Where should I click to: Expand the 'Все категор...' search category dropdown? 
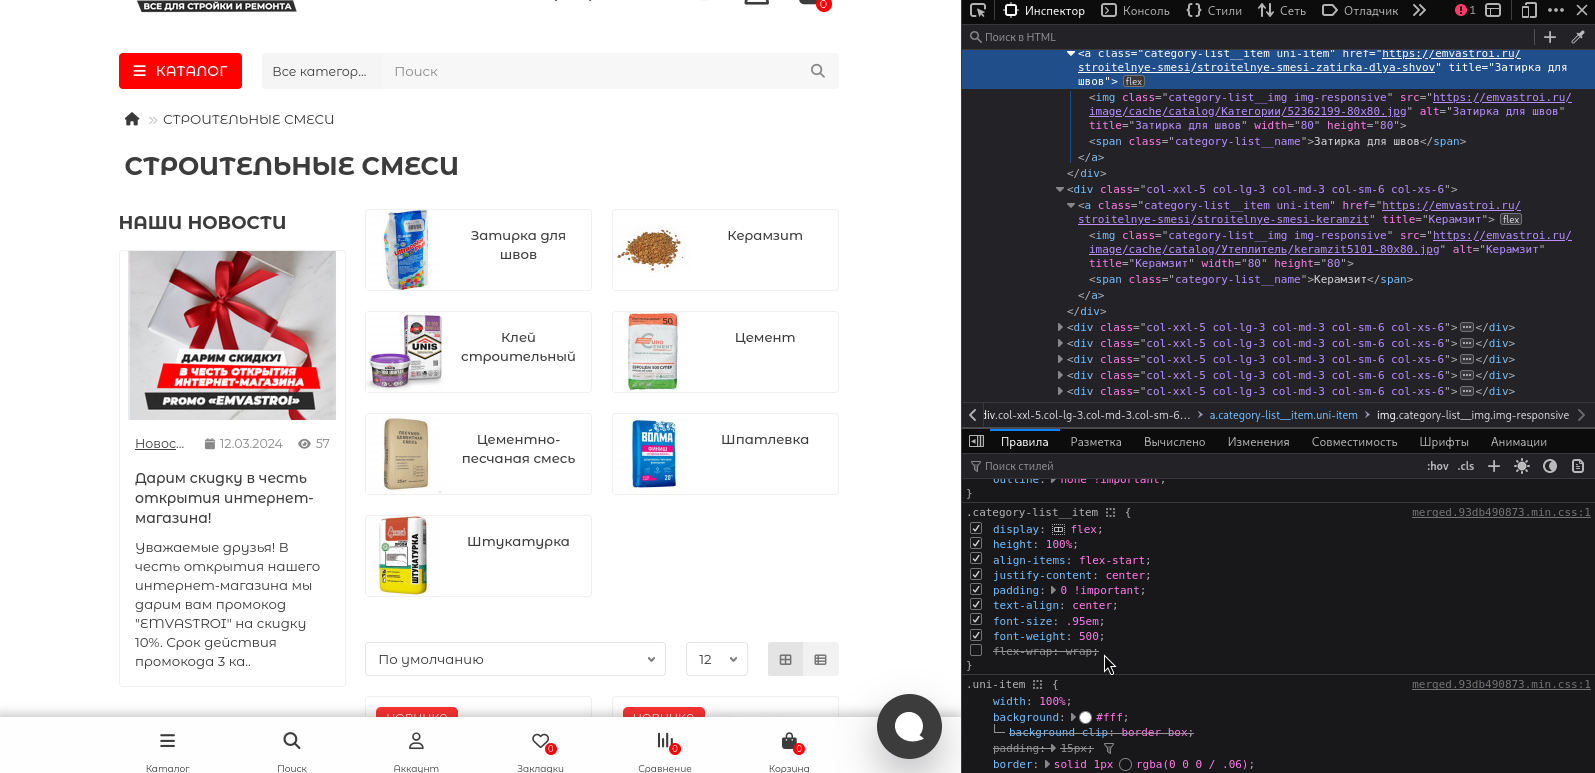(320, 71)
